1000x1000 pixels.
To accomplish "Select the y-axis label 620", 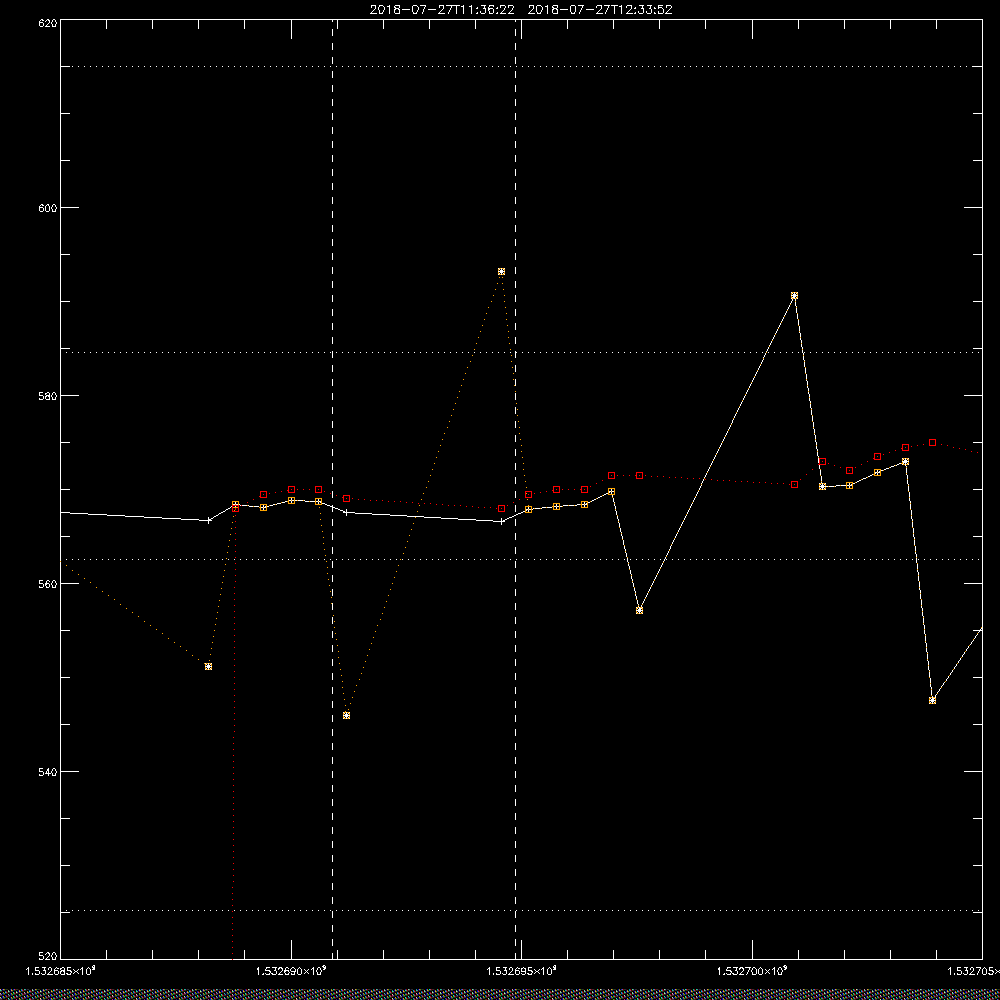I will [x=48, y=23].
